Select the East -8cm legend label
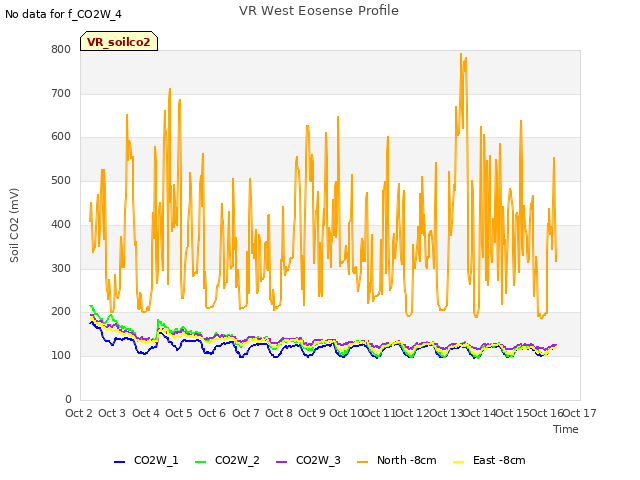This screenshot has height=480, width=640. click(x=499, y=460)
